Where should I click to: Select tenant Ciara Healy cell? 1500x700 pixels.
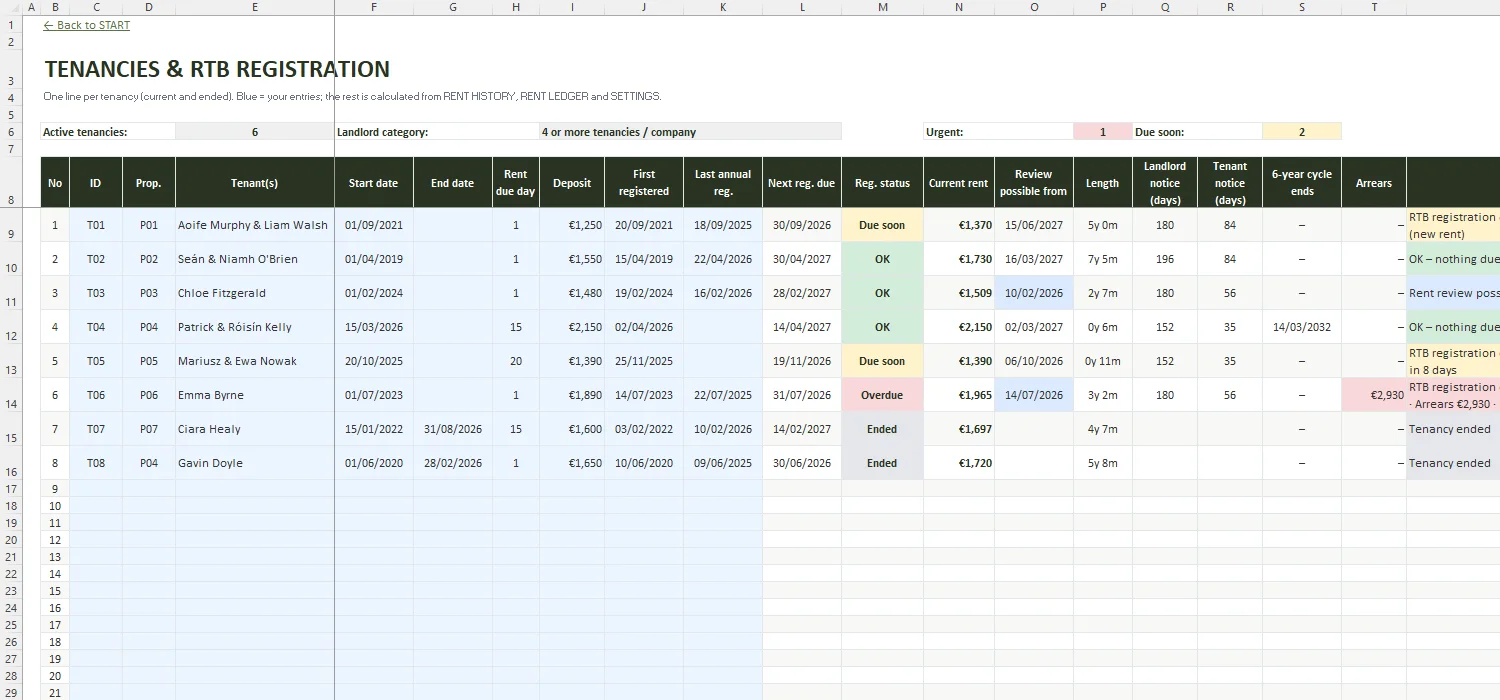255,429
